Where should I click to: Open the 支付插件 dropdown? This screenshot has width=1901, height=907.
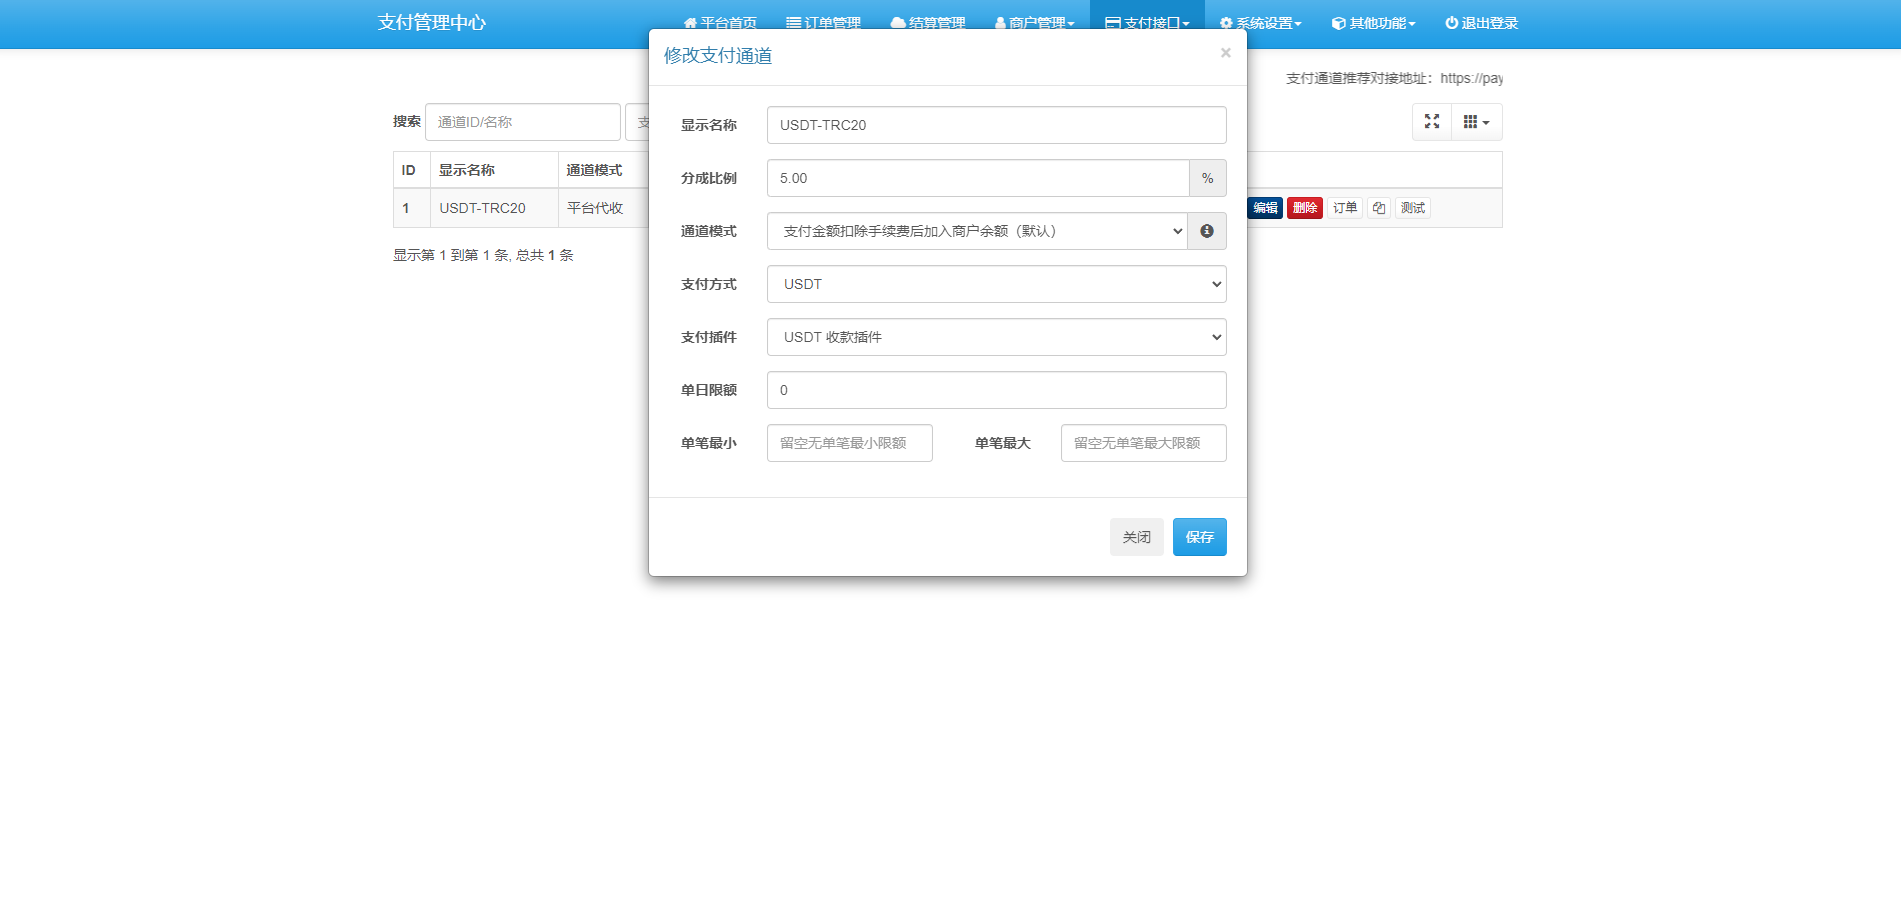coord(997,337)
